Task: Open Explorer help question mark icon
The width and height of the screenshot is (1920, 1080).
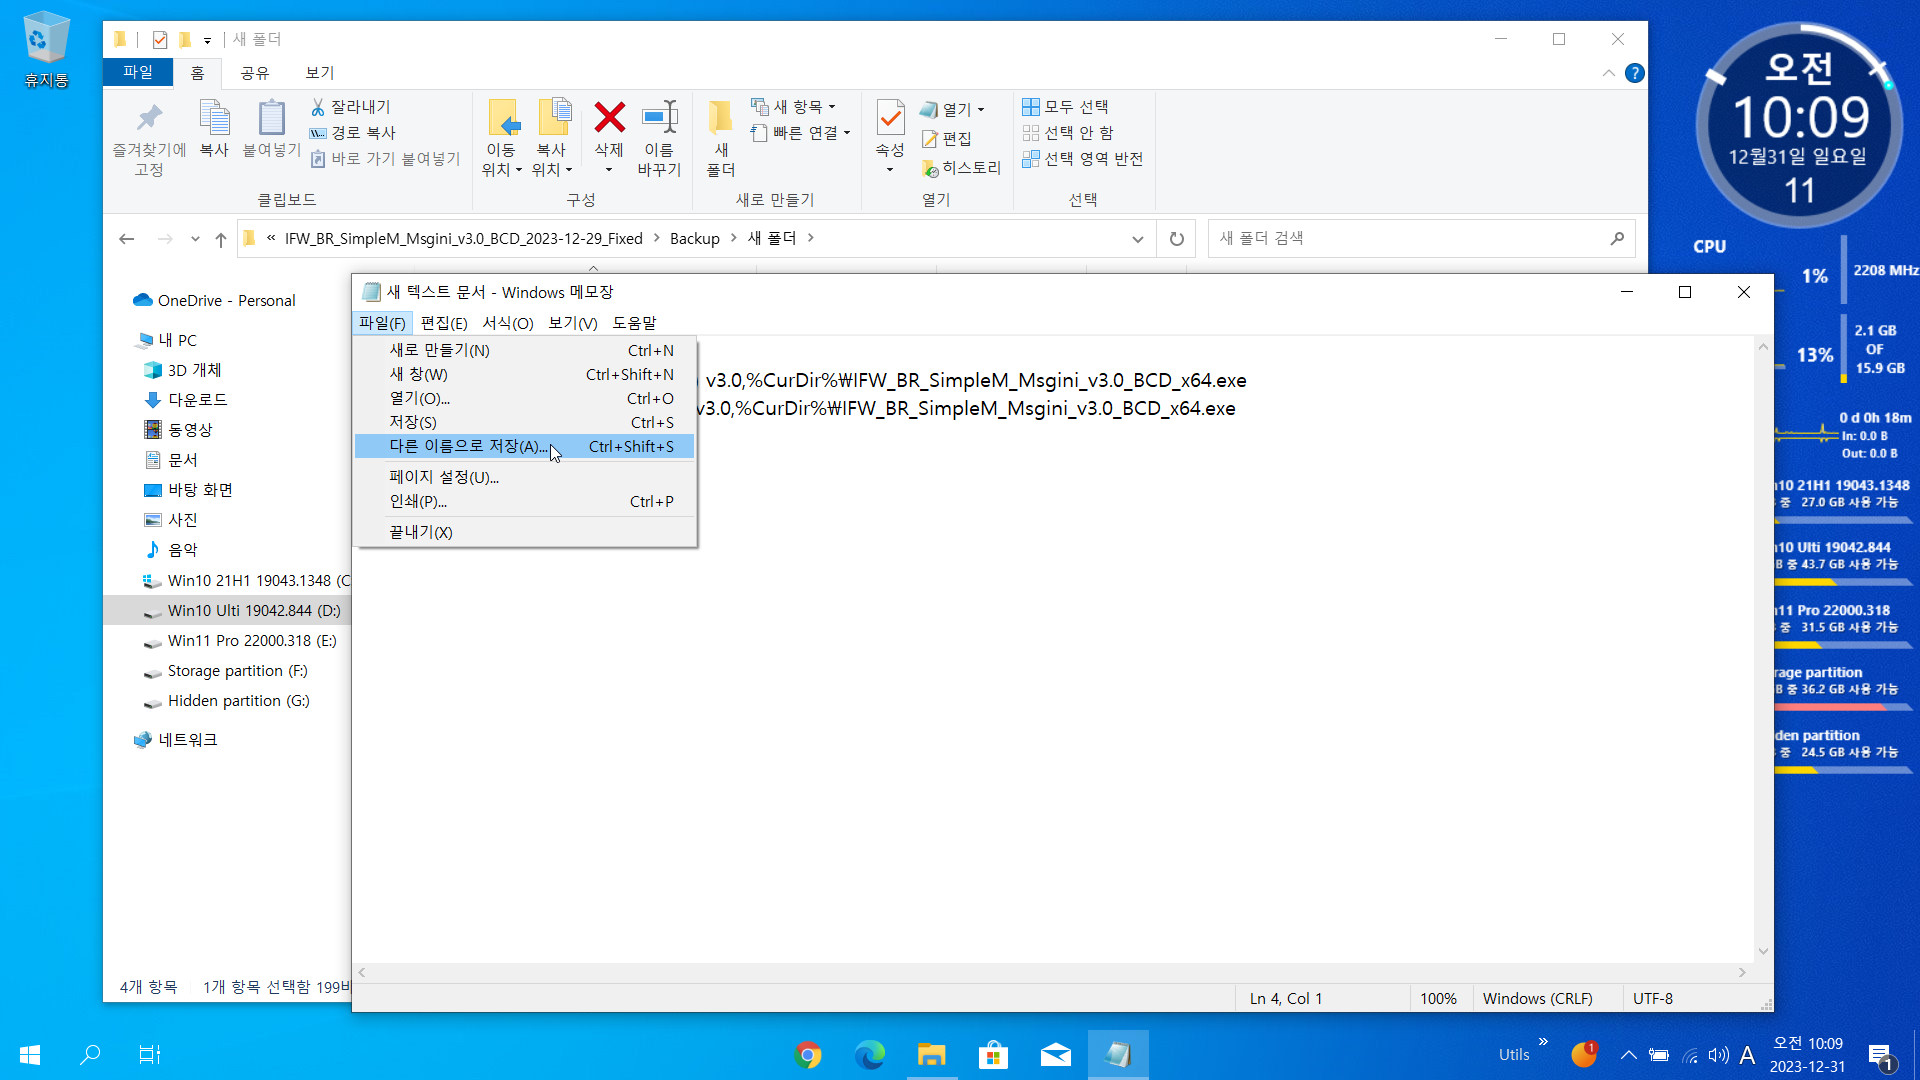Action: point(1635,73)
